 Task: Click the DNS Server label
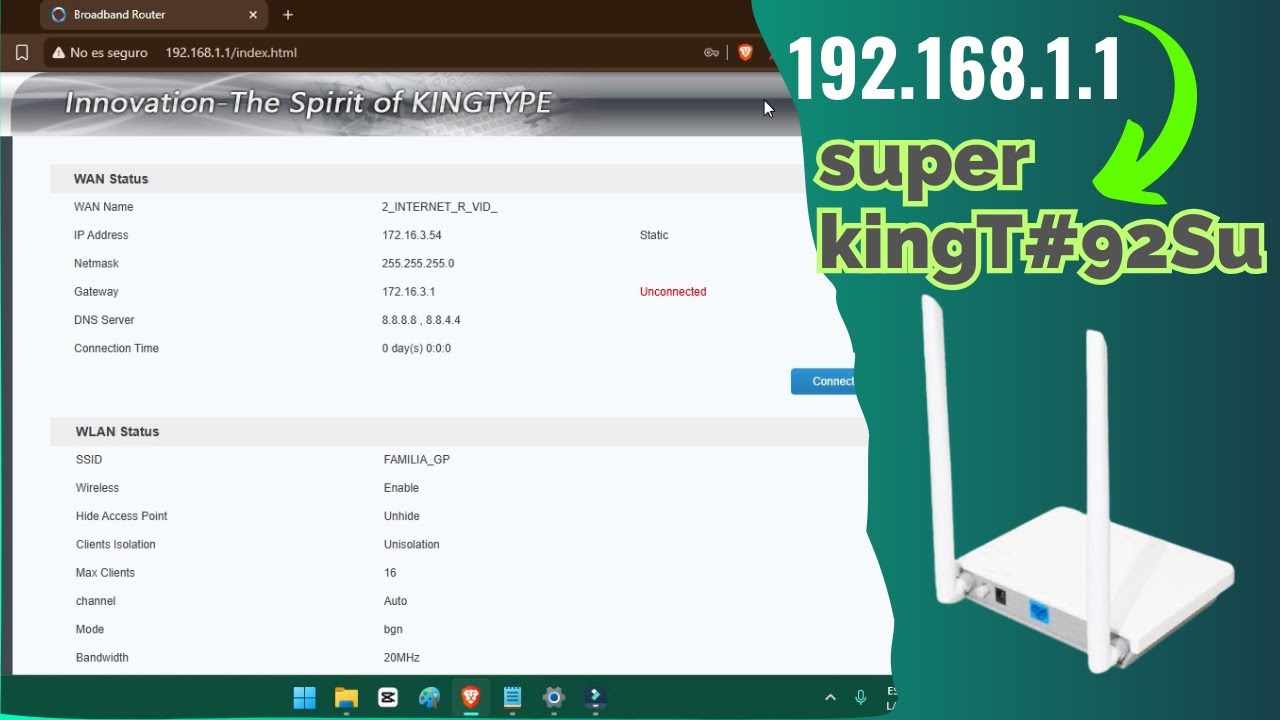tap(104, 320)
